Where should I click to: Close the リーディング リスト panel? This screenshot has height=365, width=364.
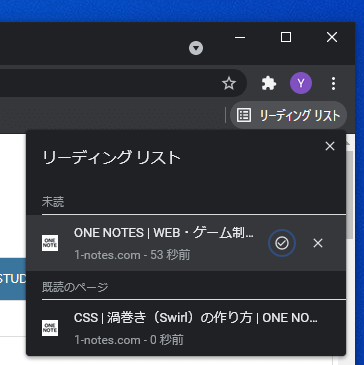(x=330, y=146)
